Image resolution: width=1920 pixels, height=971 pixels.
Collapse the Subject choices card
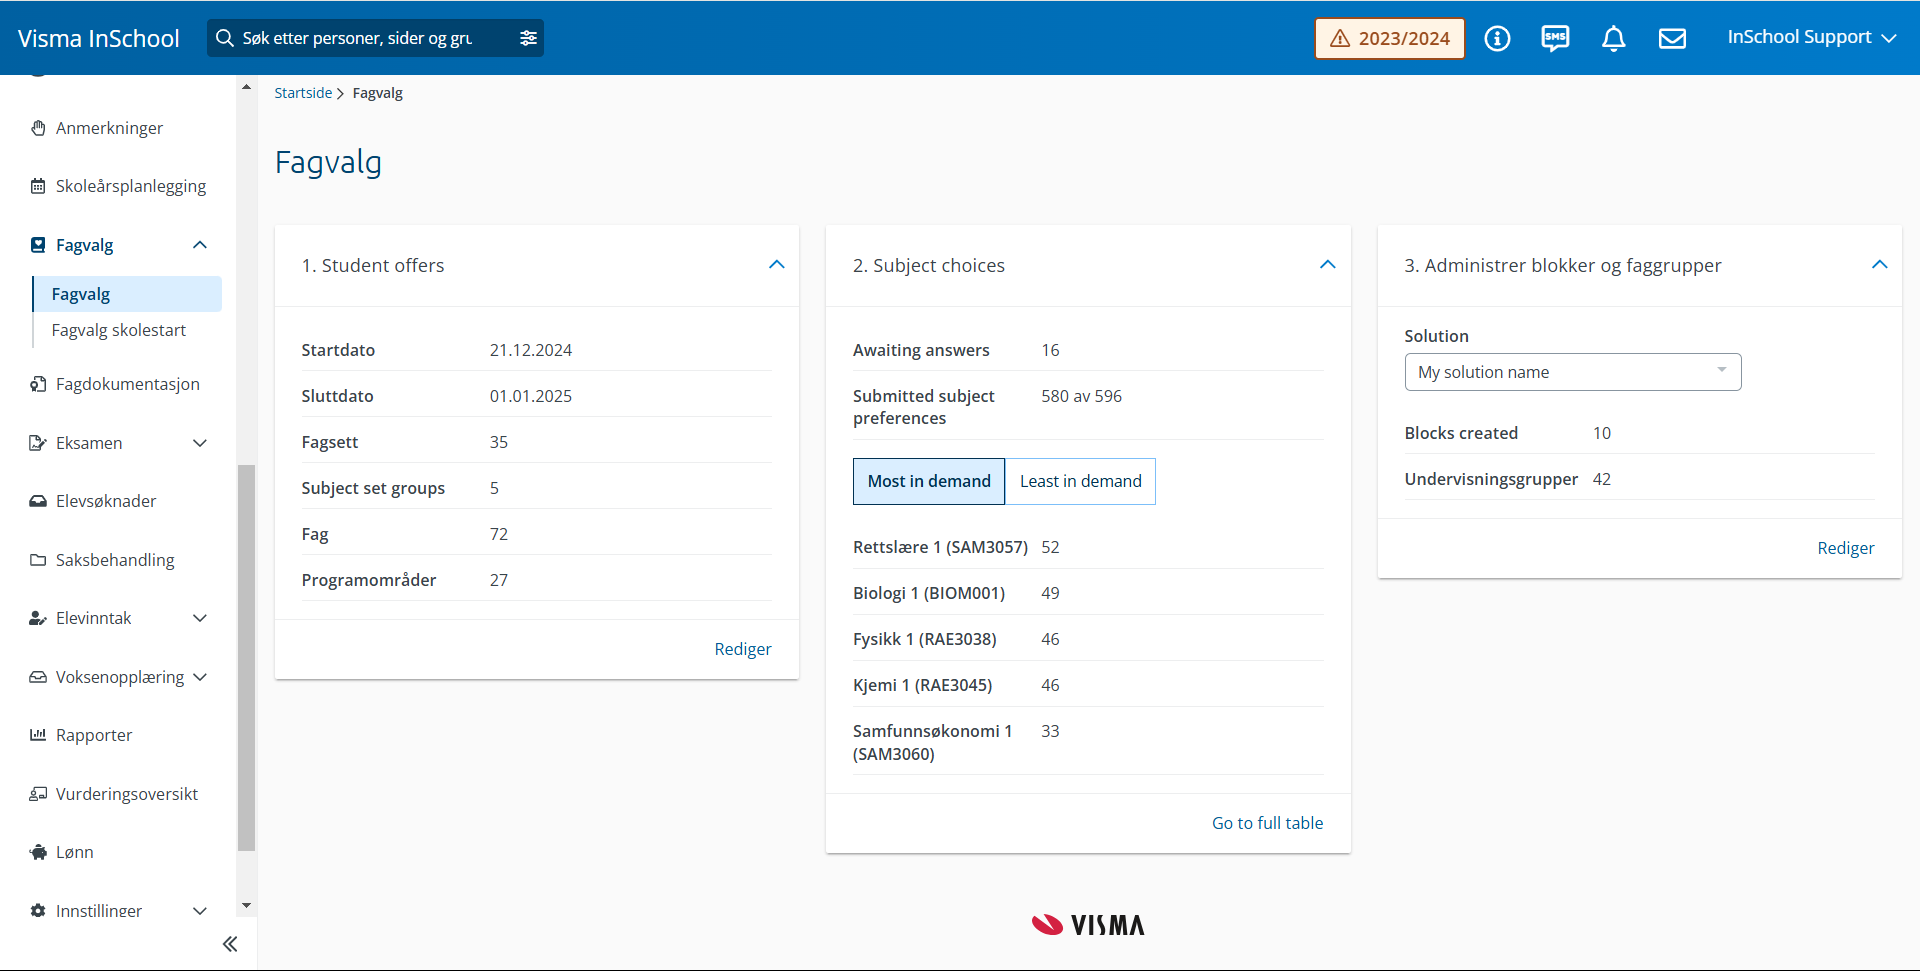pyautogui.click(x=1328, y=265)
